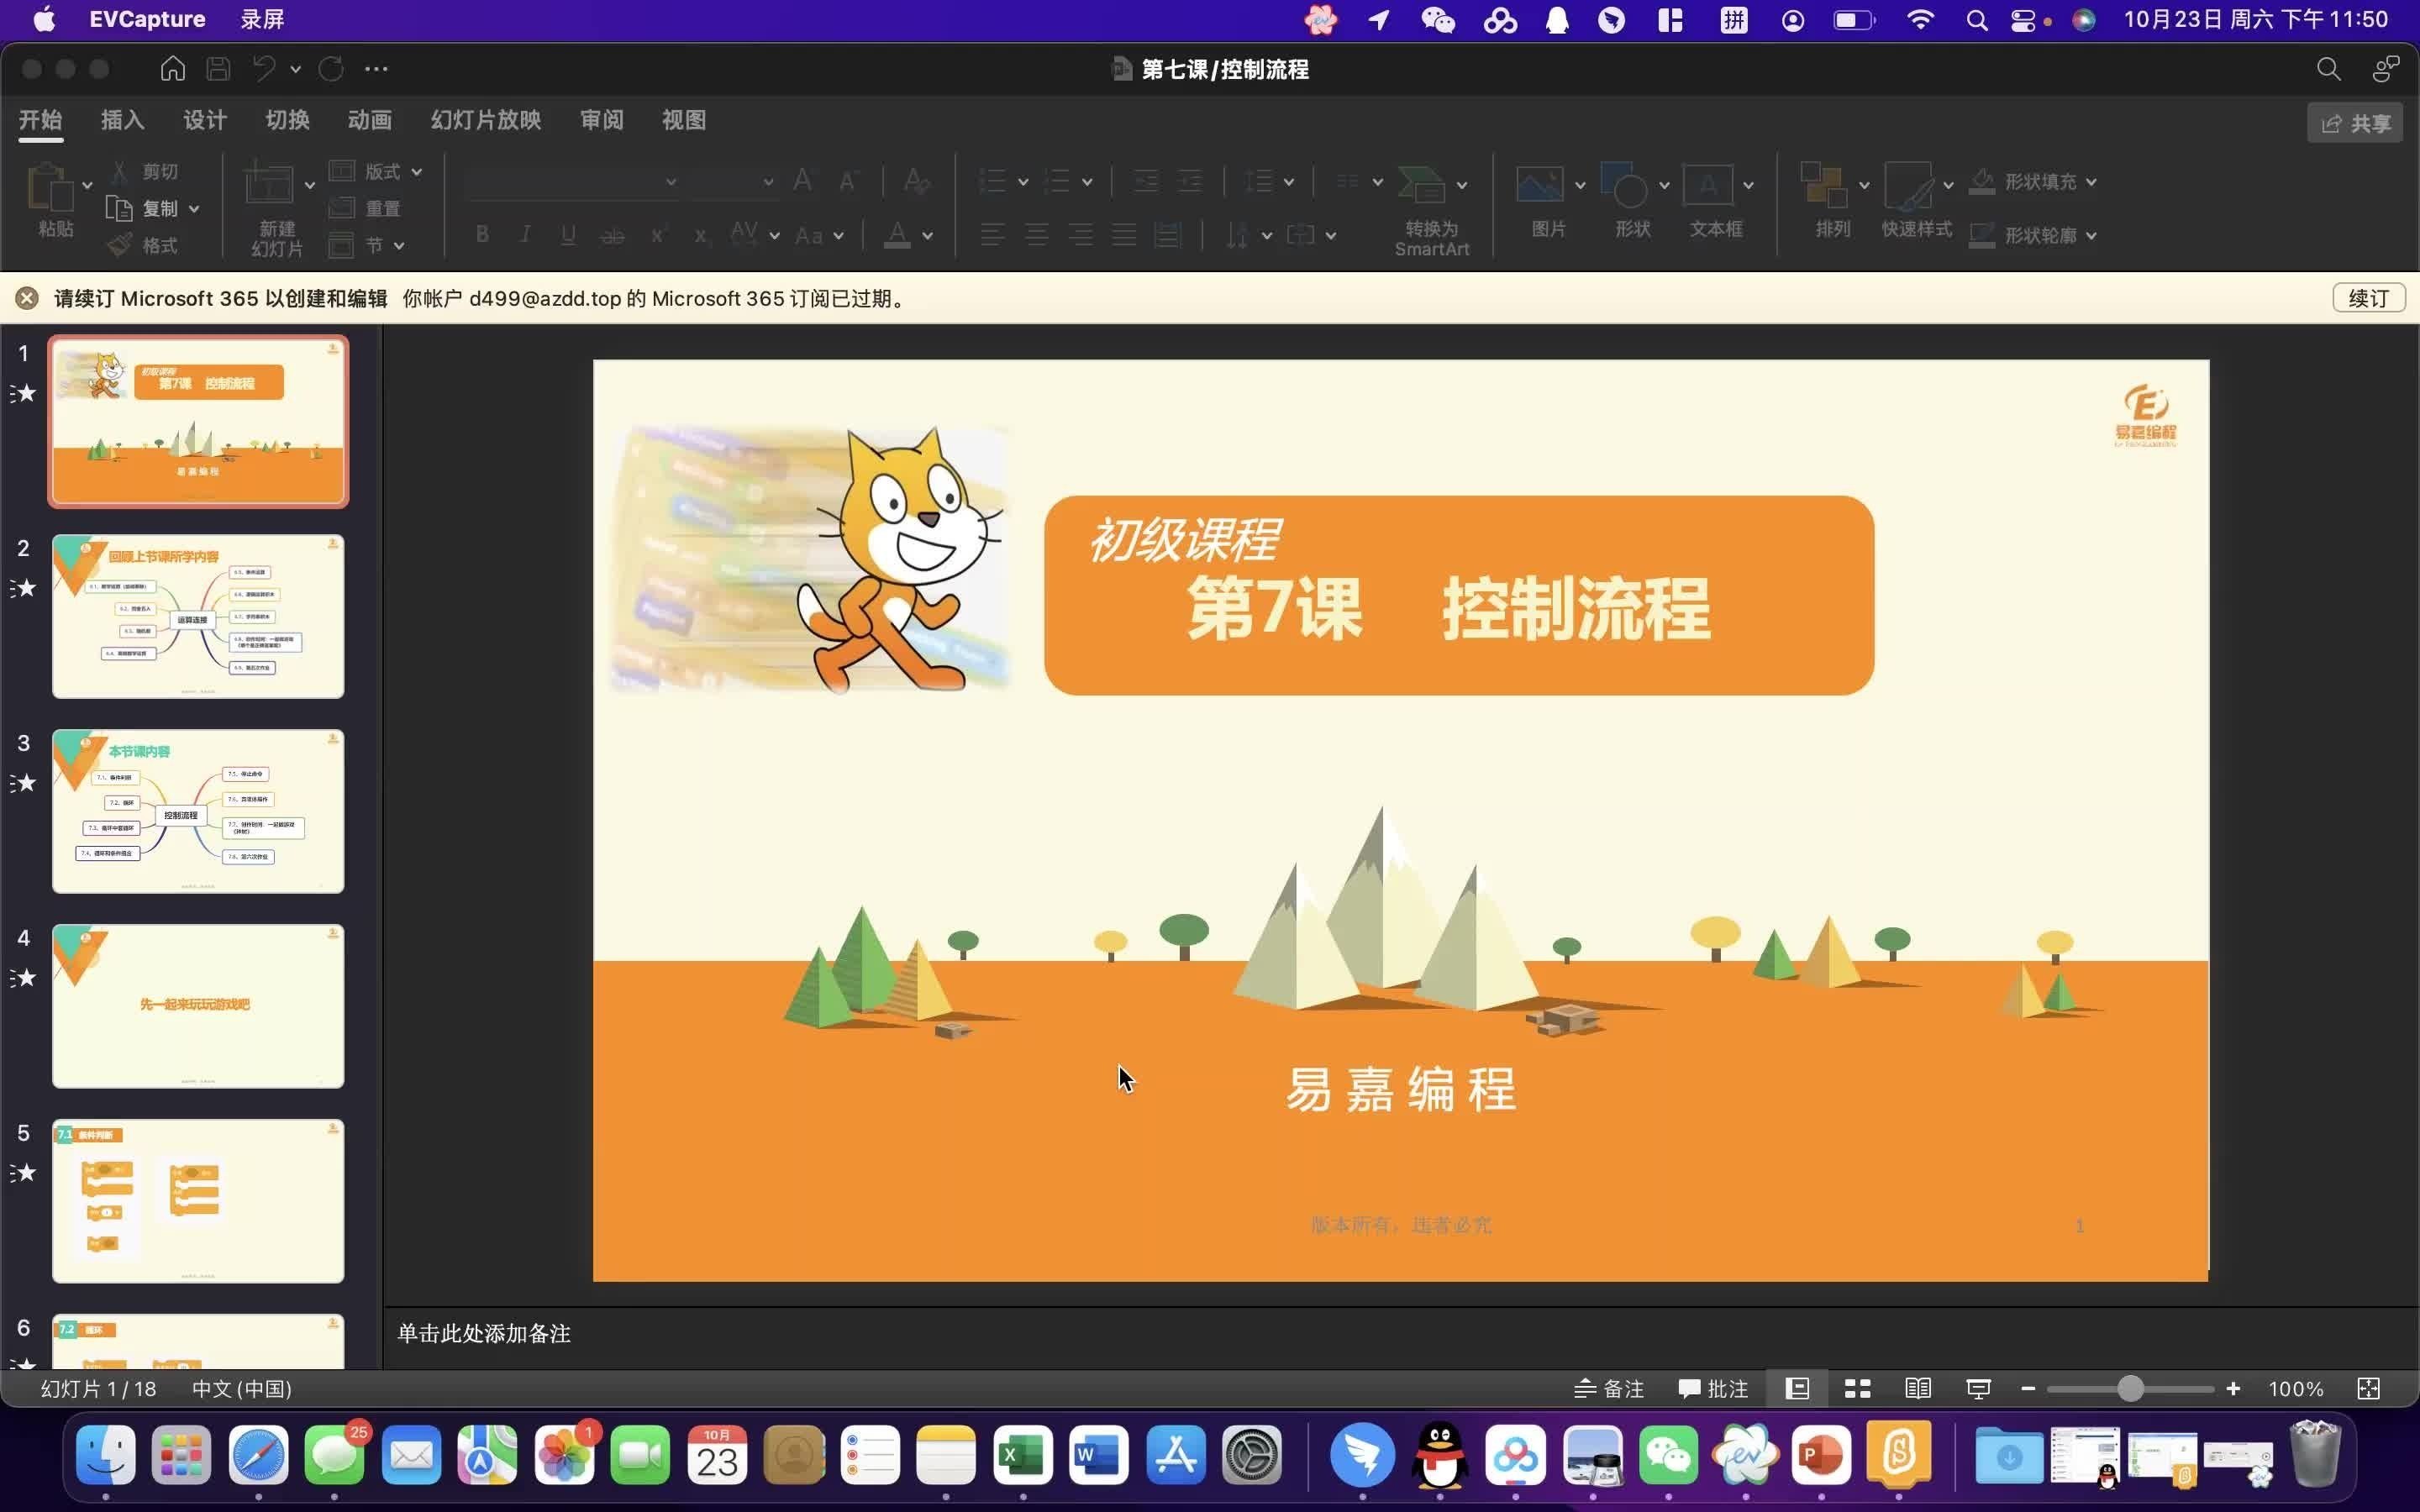Open the 幻灯片放映 ribbon tab
2420x1512 pixels.
click(486, 120)
